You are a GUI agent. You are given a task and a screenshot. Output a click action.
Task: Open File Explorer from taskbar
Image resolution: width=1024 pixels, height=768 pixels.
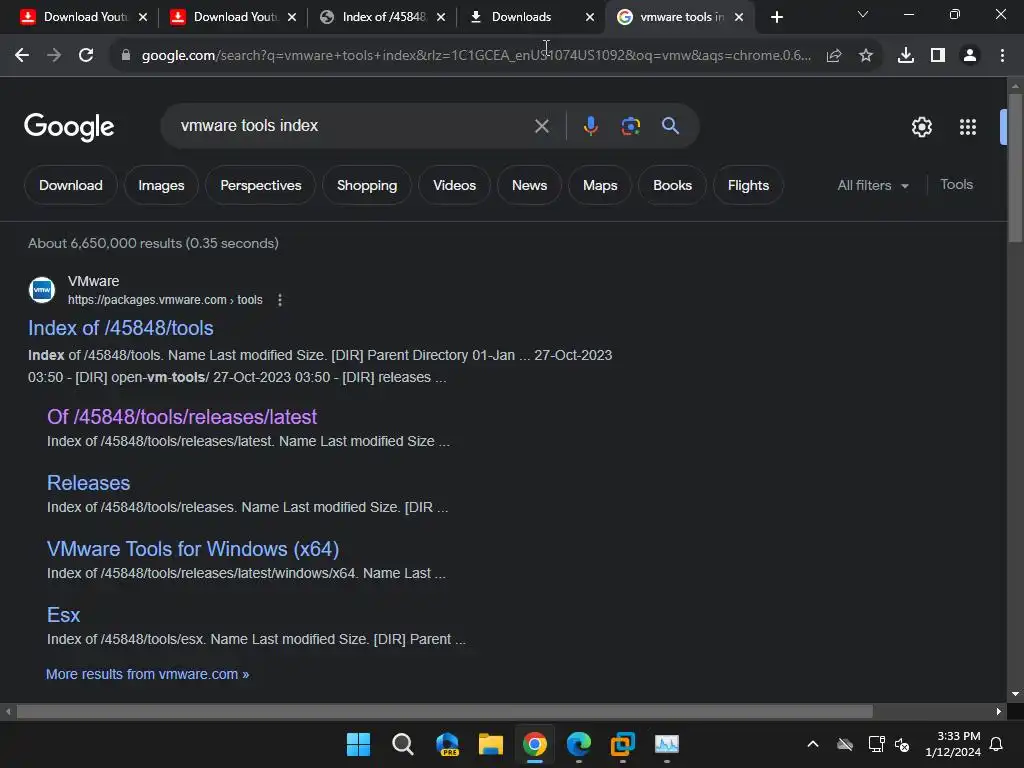coord(490,744)
